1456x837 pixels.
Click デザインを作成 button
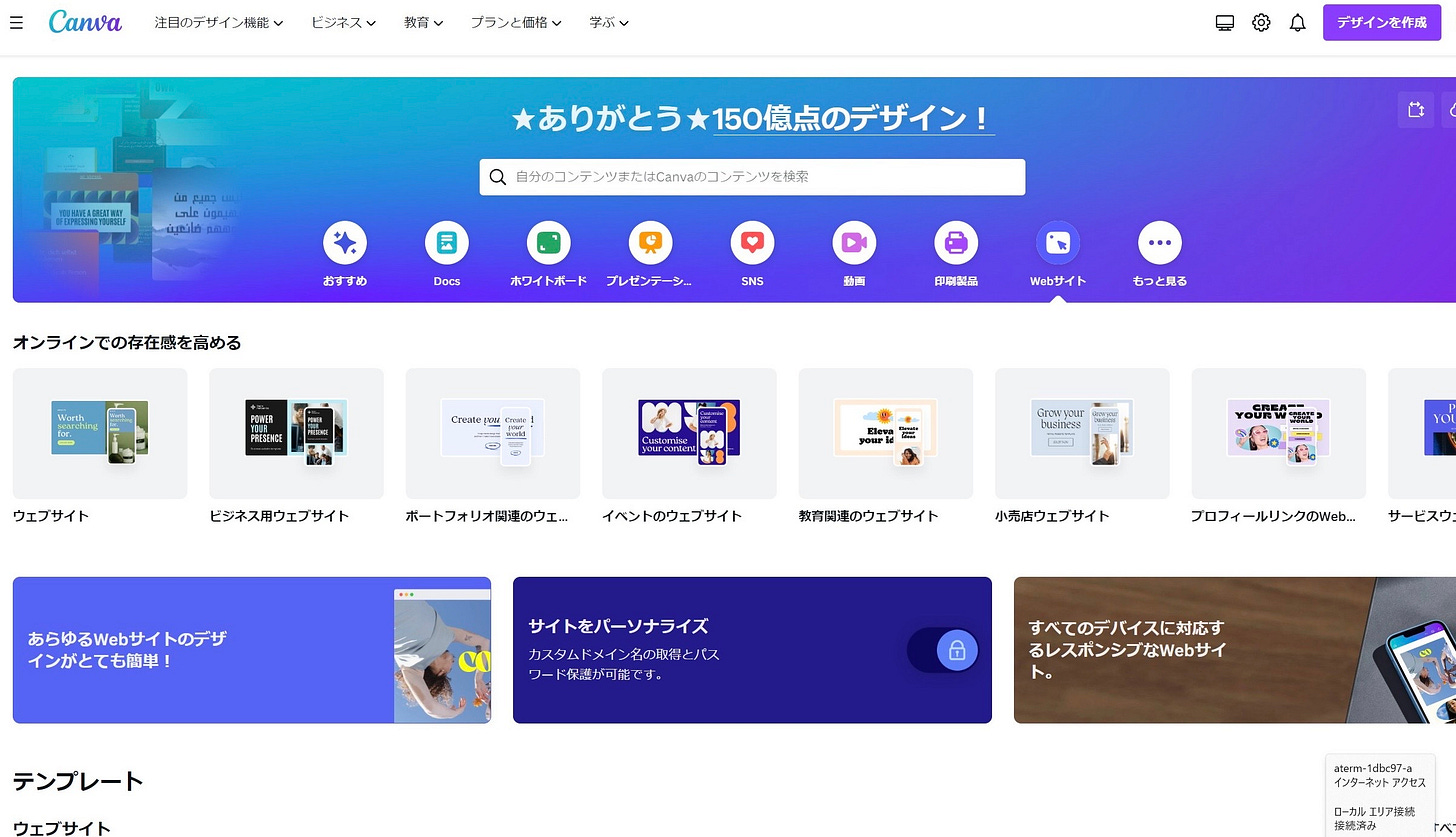click(x=1382, y=22)
